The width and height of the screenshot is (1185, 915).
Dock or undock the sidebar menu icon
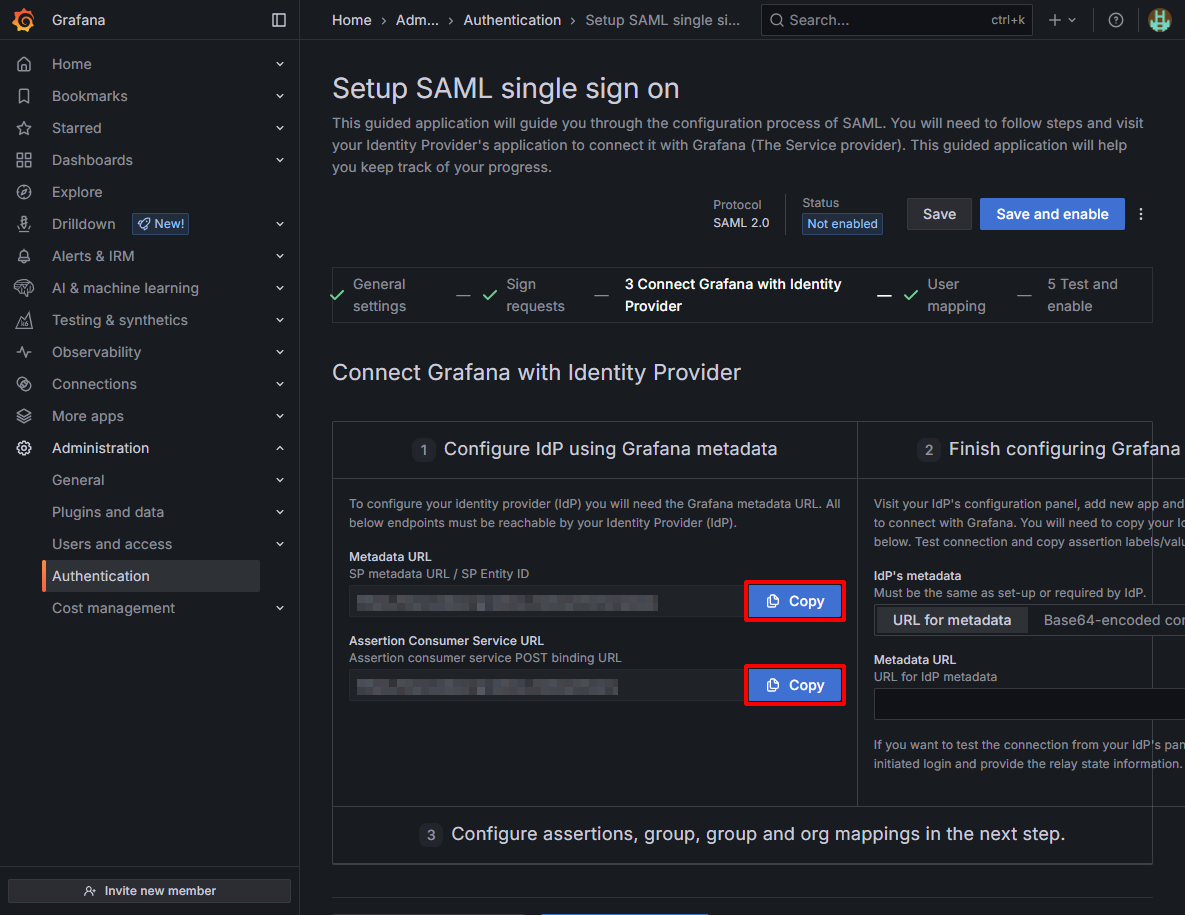[279, 20]
